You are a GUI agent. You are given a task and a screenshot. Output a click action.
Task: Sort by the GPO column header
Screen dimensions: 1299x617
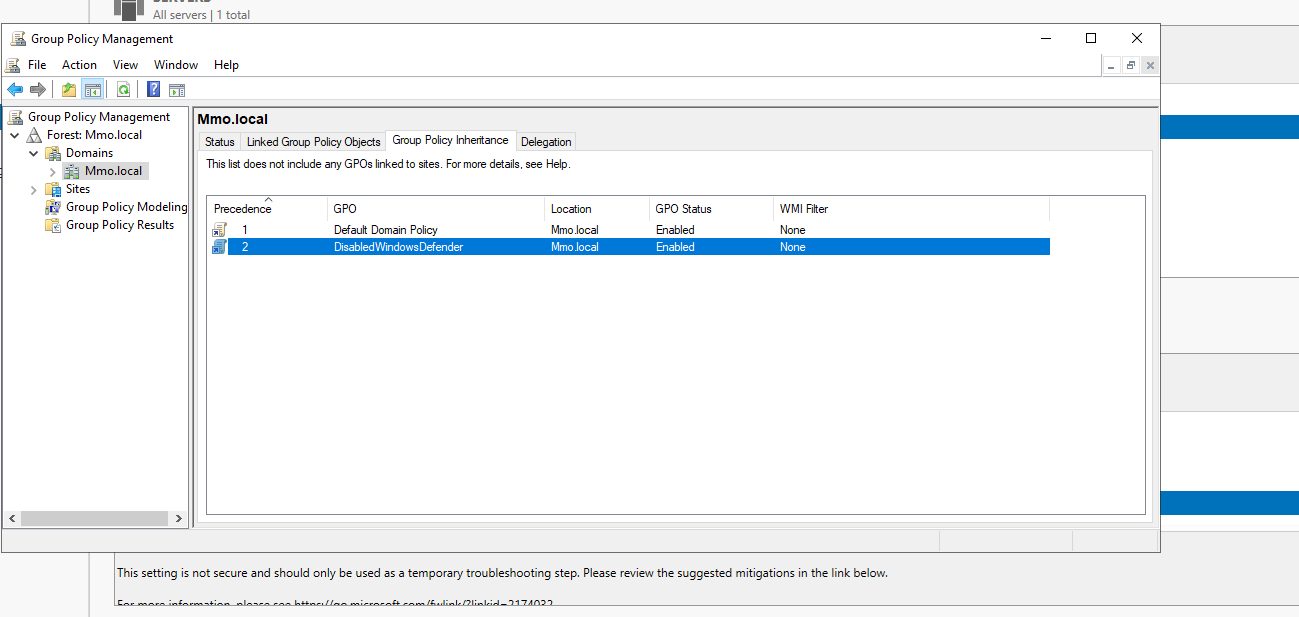coord(436,209)
